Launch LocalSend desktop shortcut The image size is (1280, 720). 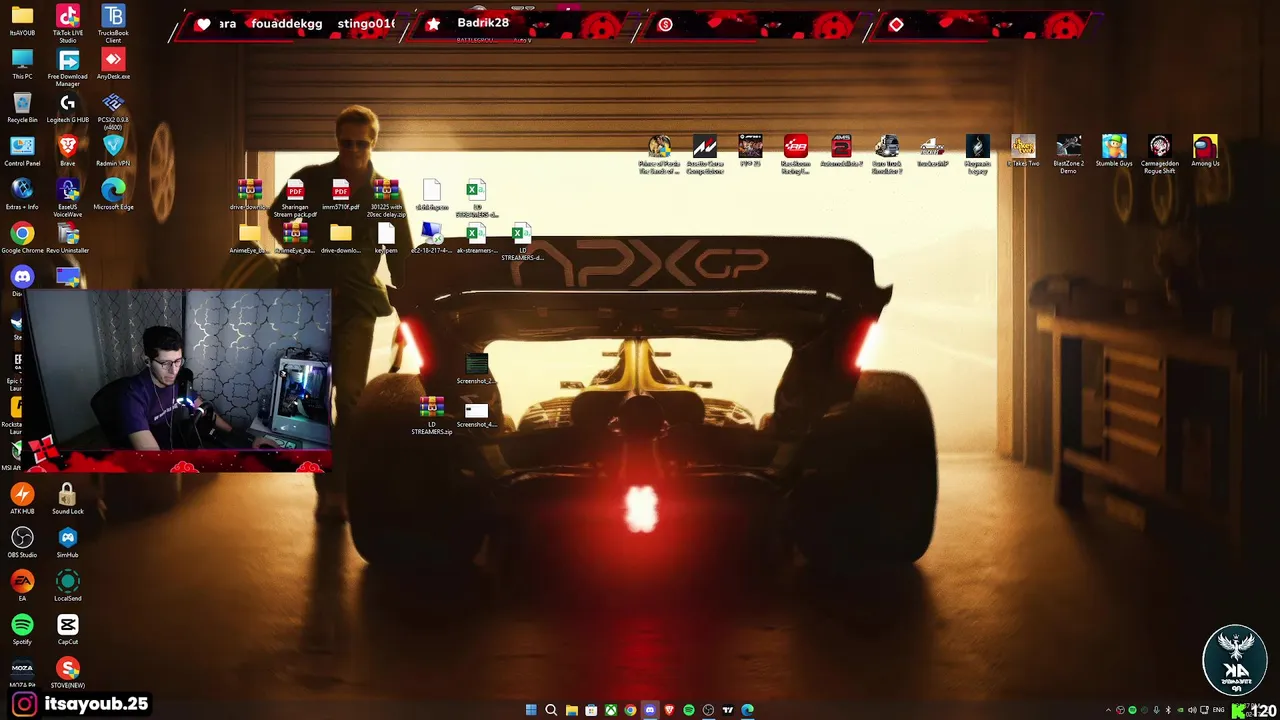(67, 585)
